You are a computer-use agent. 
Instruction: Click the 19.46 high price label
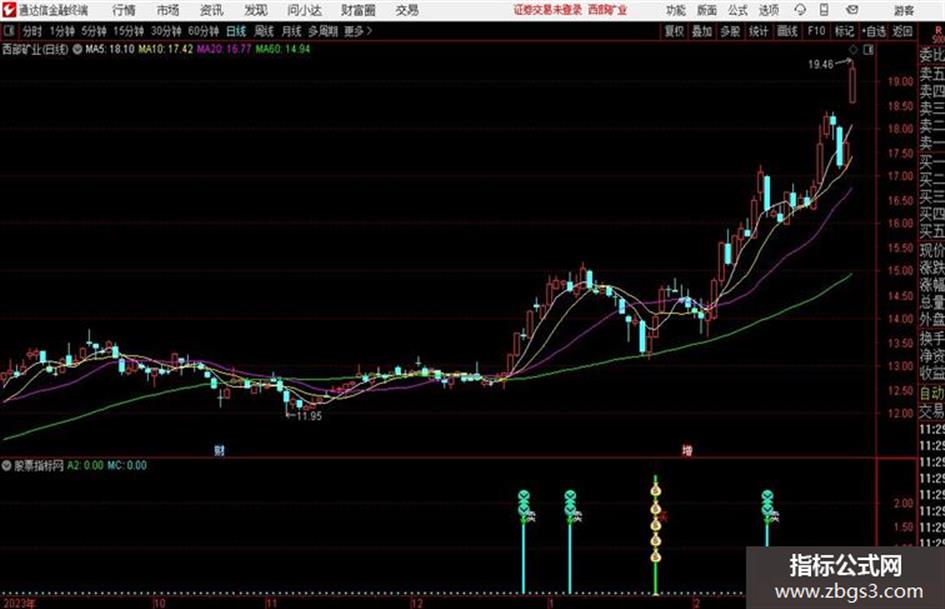[x=820, y=64]
